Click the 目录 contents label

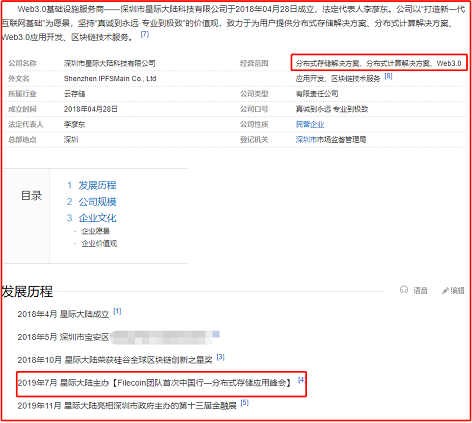click(x=31, y=196)
